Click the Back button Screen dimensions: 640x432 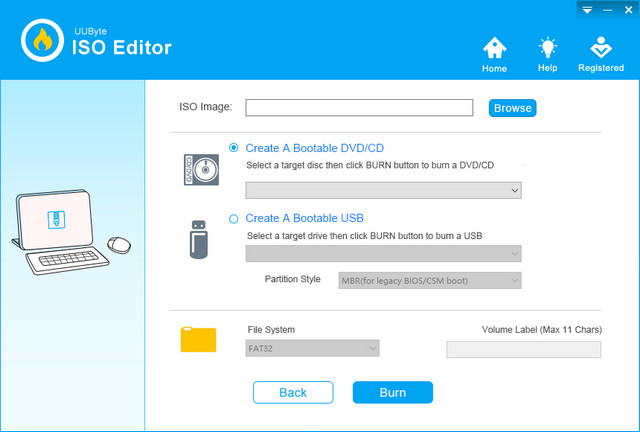[x=292, y=392]
